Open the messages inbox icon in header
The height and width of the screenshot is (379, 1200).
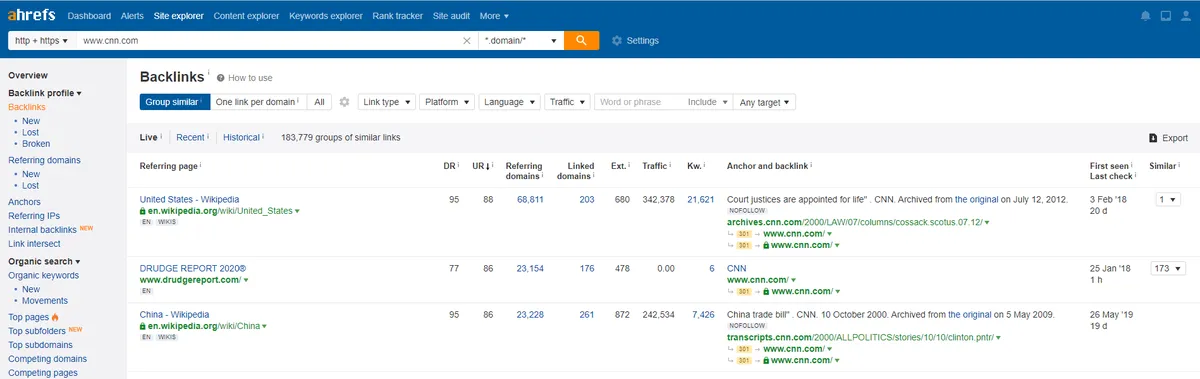pyautogui.click(x=1165, y=16)
